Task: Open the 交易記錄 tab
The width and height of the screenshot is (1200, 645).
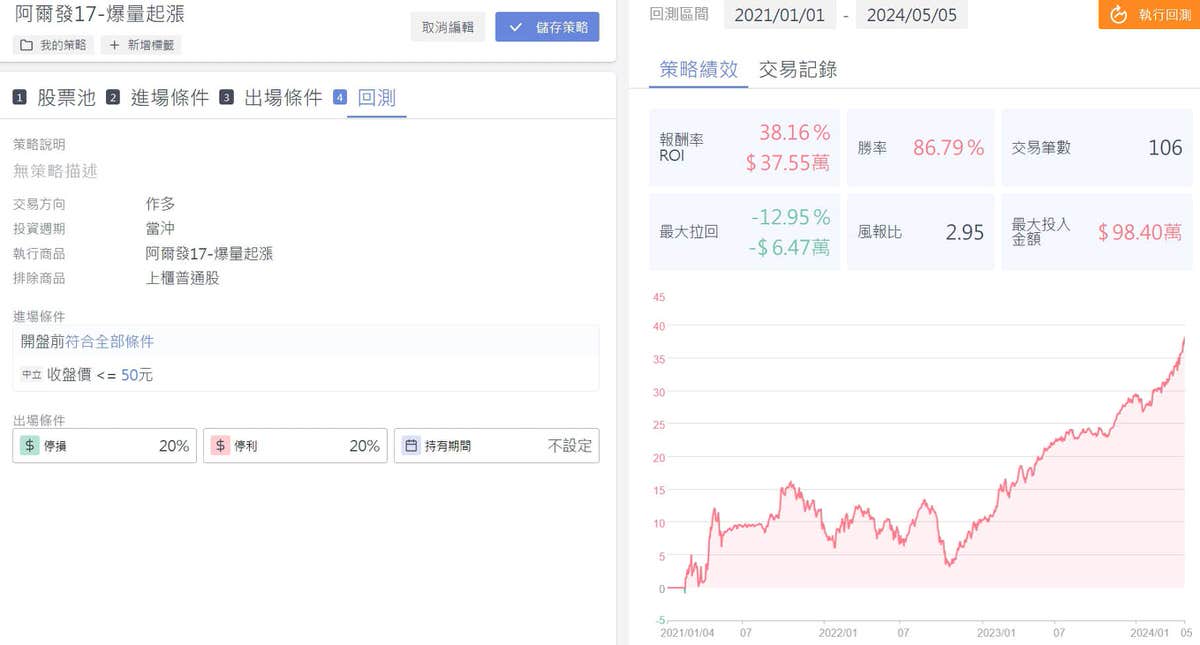Action: click(798, 69)
